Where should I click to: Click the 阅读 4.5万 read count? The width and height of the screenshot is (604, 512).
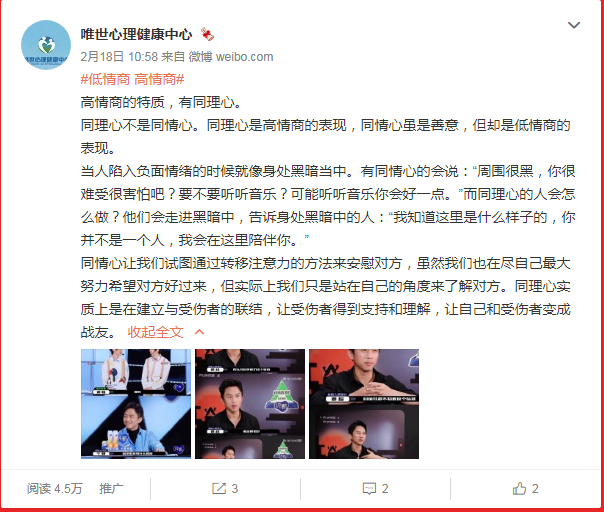pos(54,488)
